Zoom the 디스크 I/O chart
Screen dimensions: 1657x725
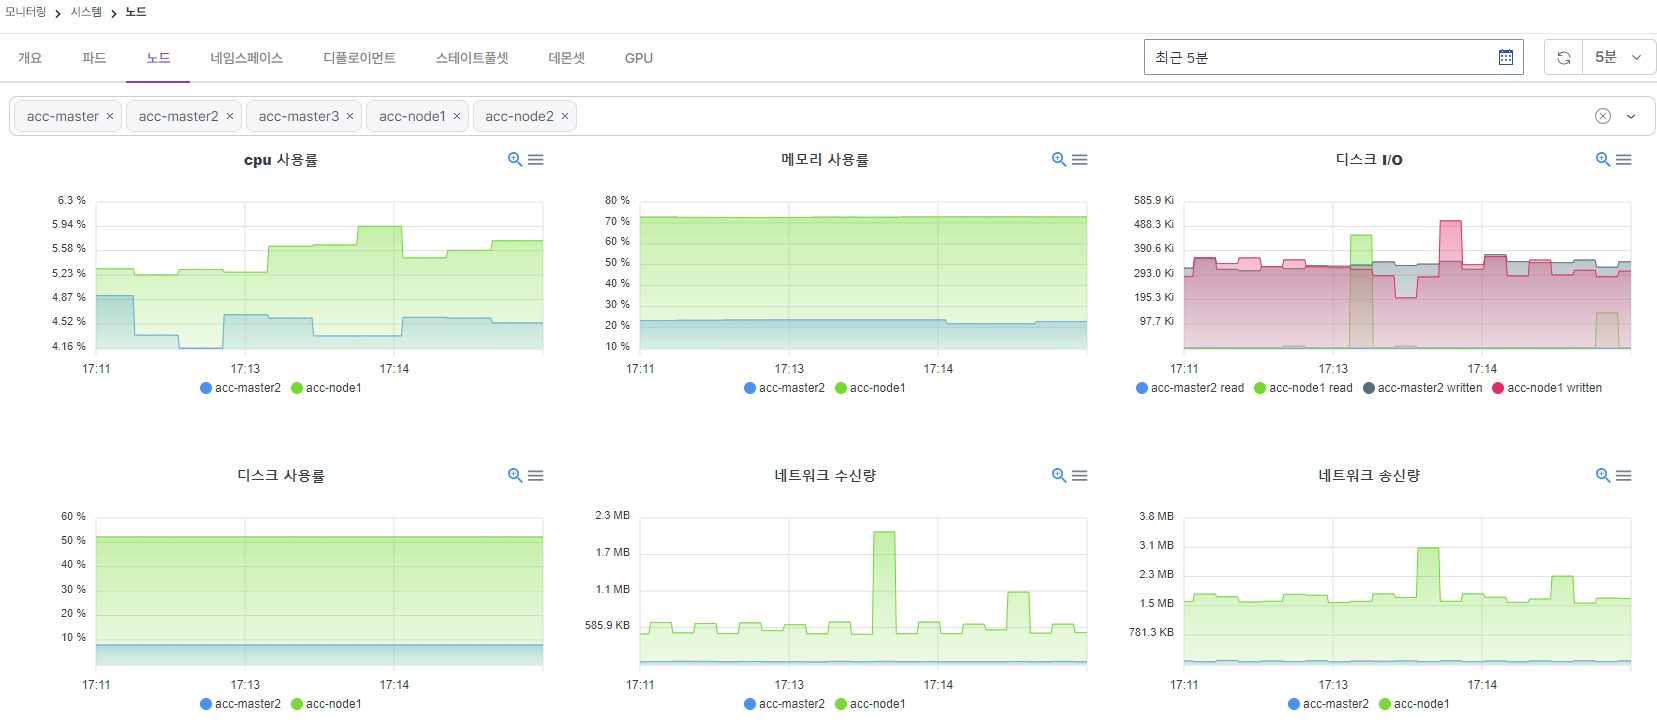pyautogui.click(x=1603, y=159)
